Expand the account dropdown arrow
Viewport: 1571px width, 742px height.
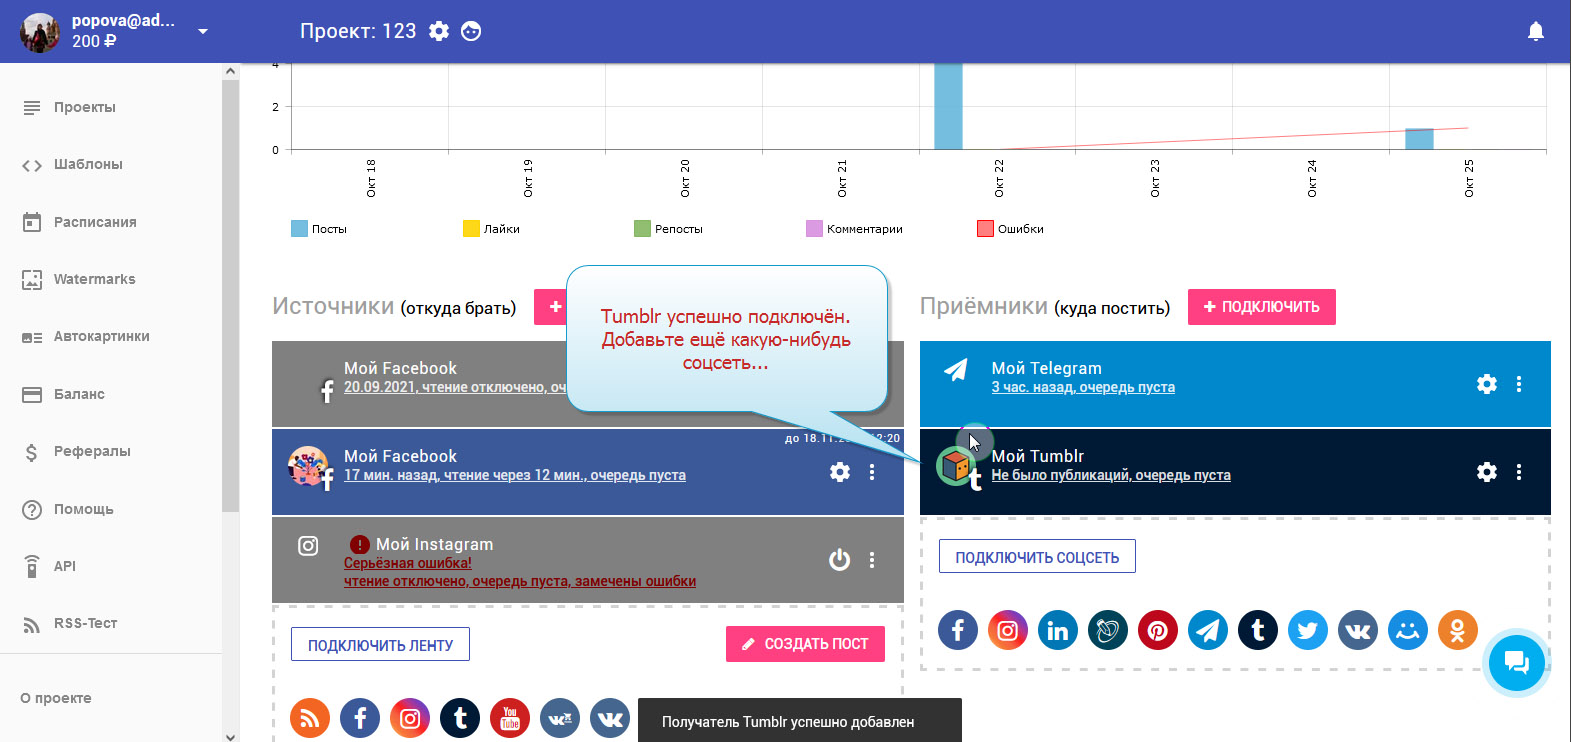(x=203, y=31)
